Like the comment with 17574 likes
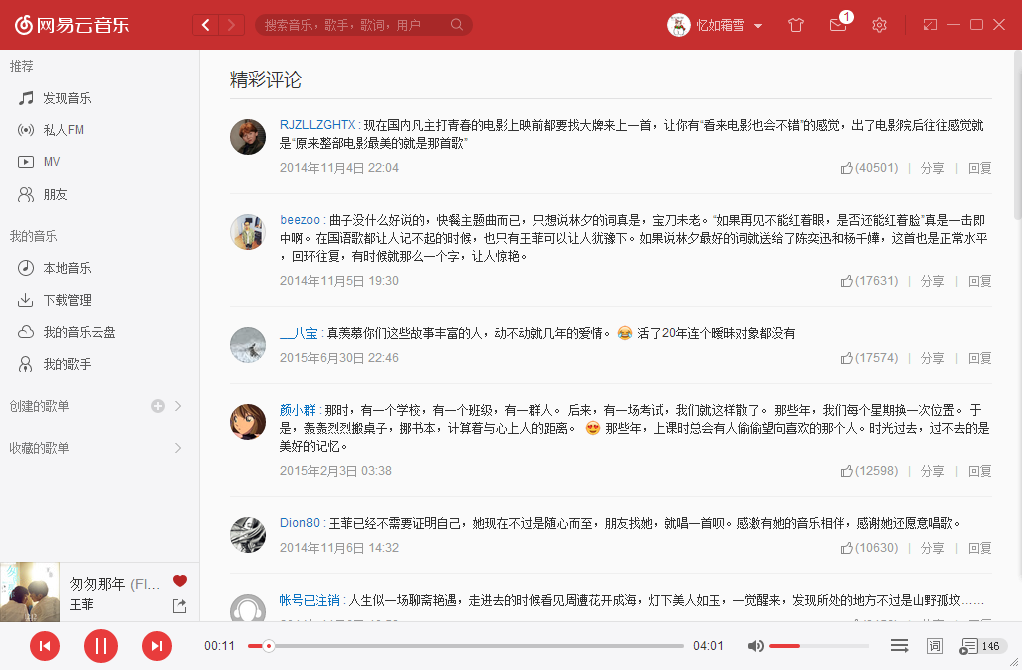1022x670 pixels. [x=869, y=358]
